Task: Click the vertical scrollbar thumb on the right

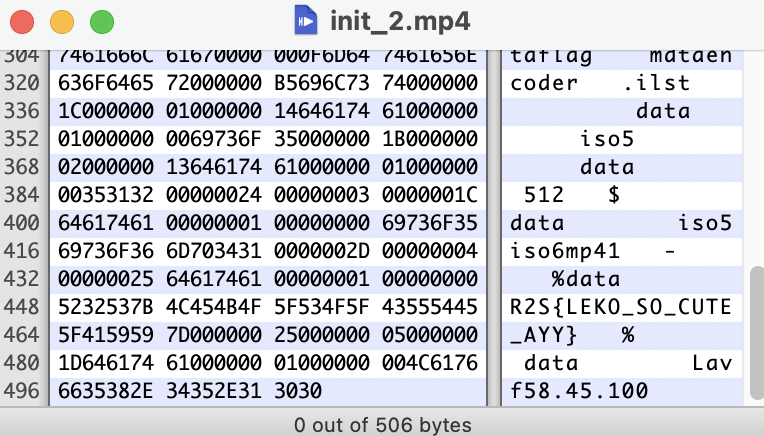Action: pos(755,330)
